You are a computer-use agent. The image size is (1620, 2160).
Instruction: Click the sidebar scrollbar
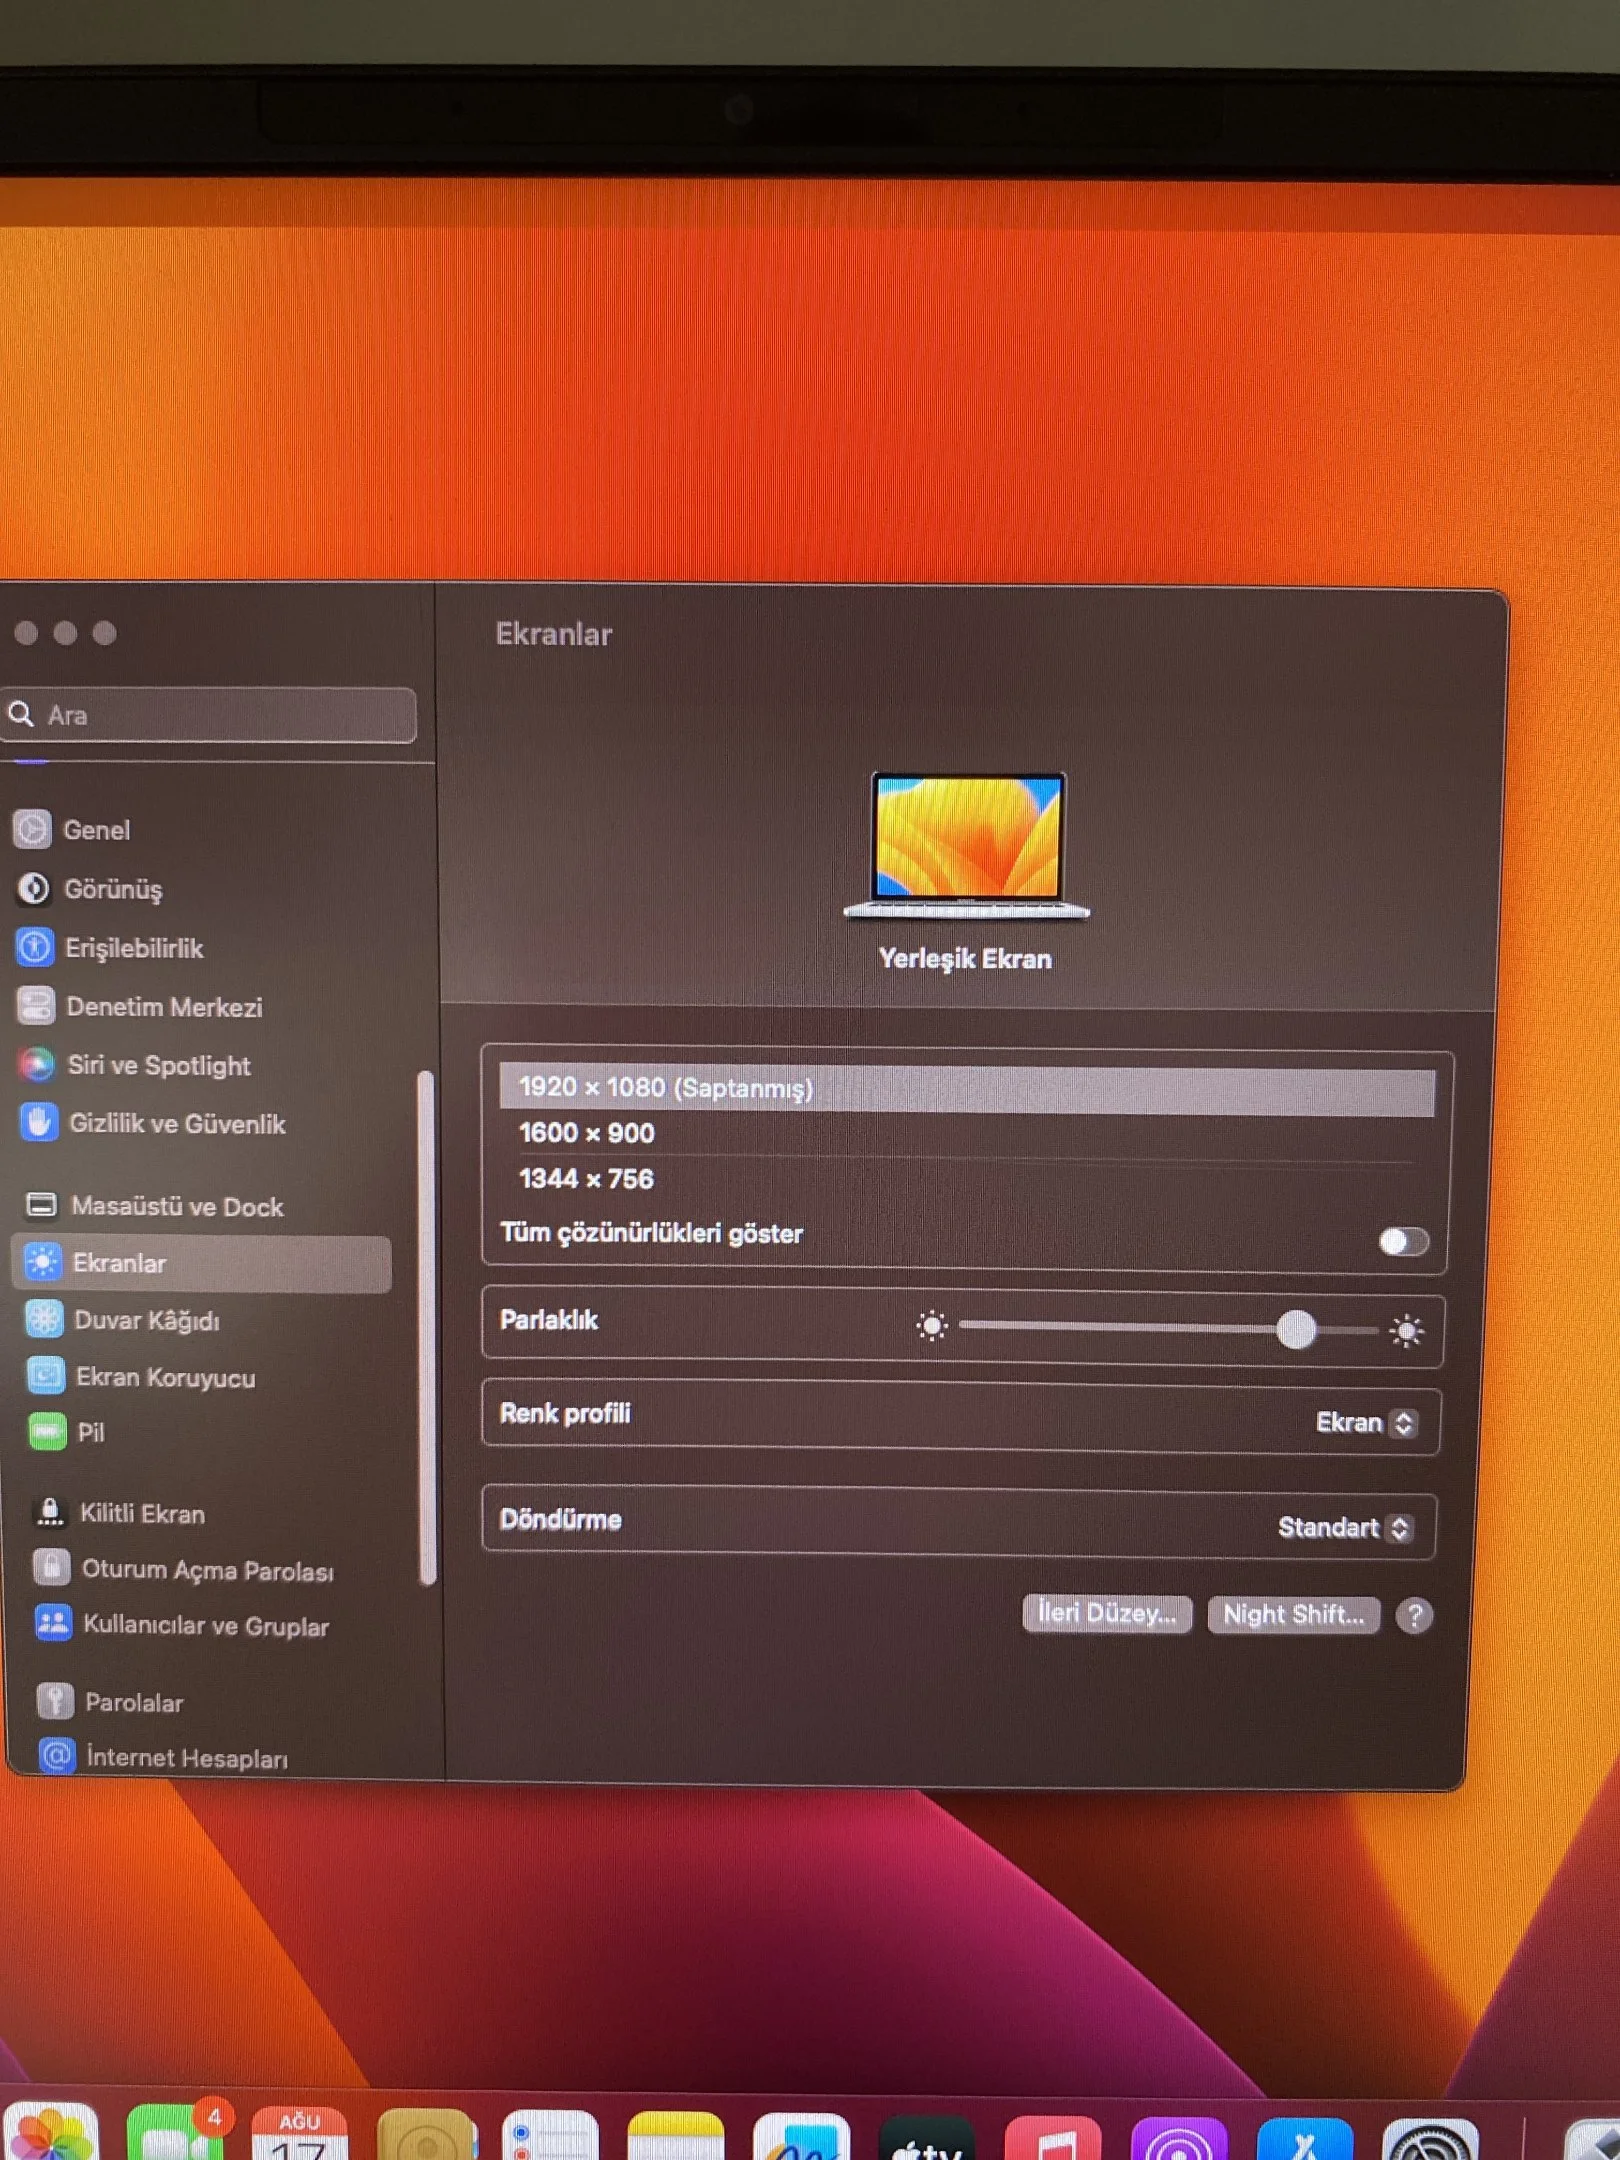[x=426, y=1328]
